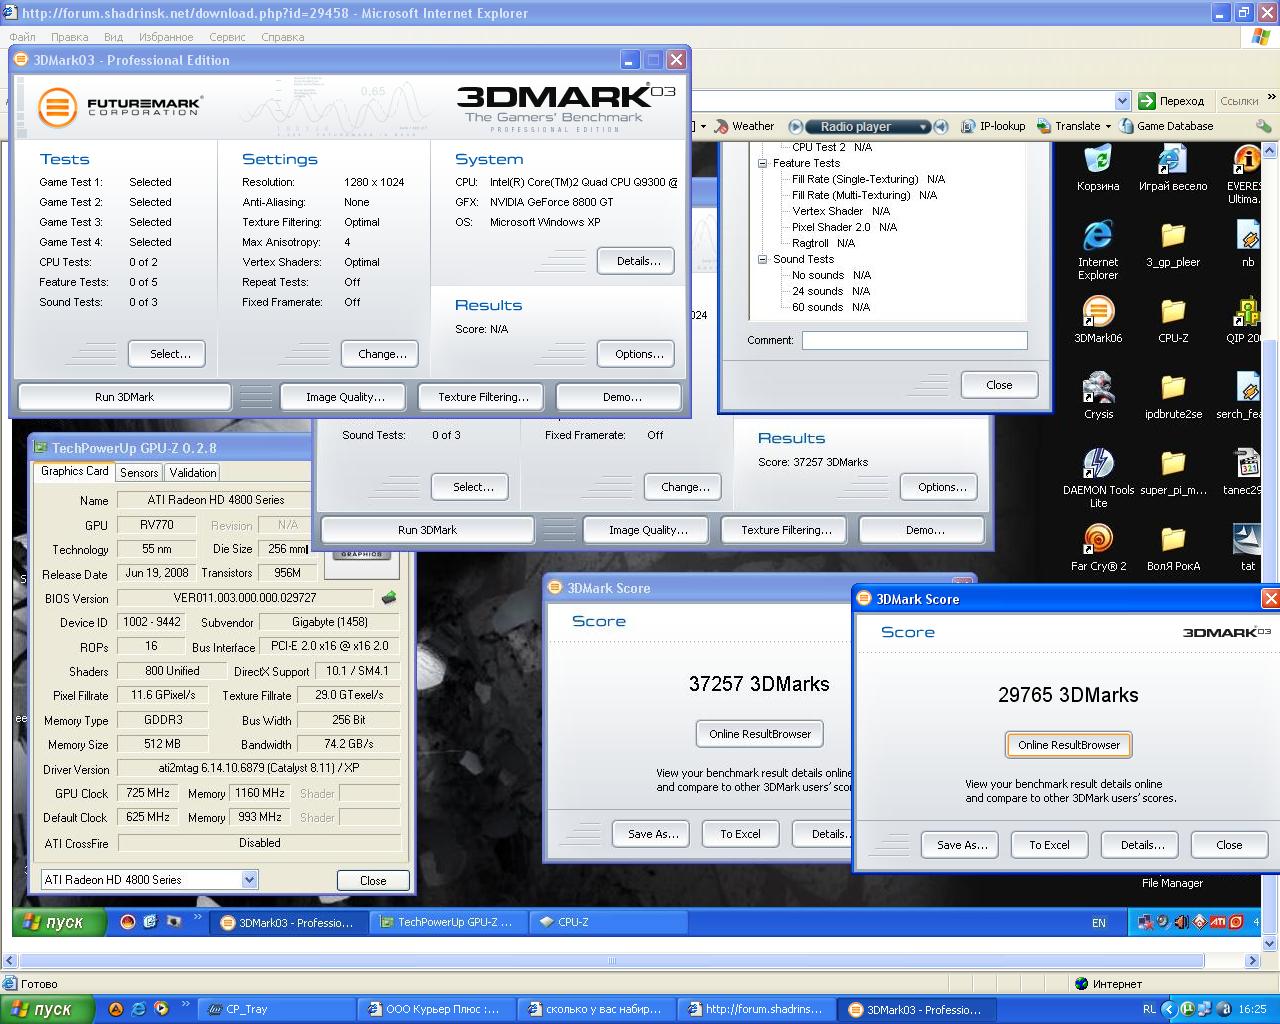The height and width of the screenshot is (1024, 1280).
Task: Click the Weather toolbar icon
Action: click(745, 126)
